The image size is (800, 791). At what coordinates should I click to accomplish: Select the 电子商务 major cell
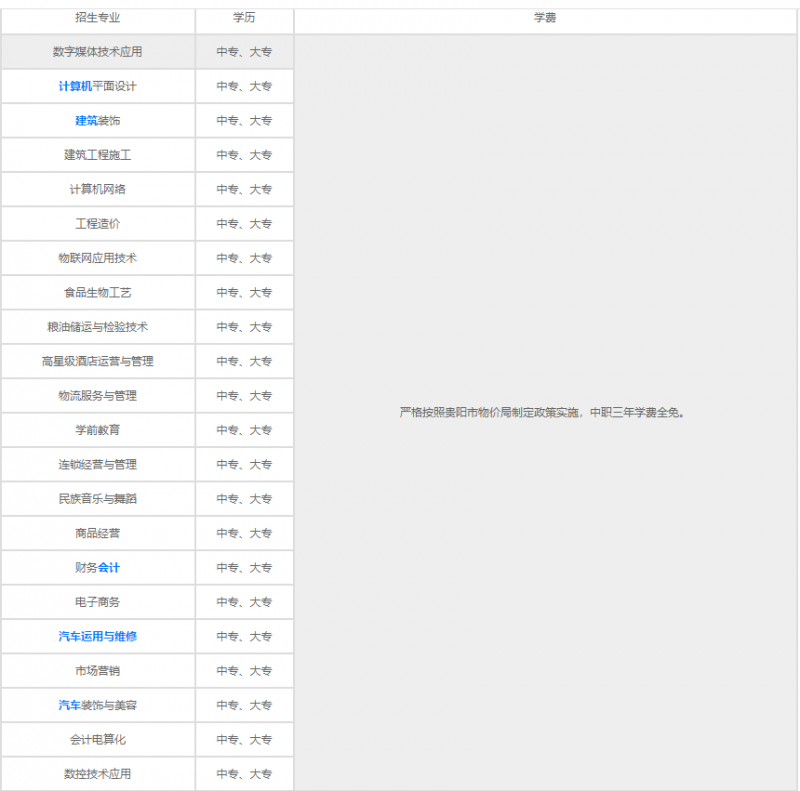(98, 602)
